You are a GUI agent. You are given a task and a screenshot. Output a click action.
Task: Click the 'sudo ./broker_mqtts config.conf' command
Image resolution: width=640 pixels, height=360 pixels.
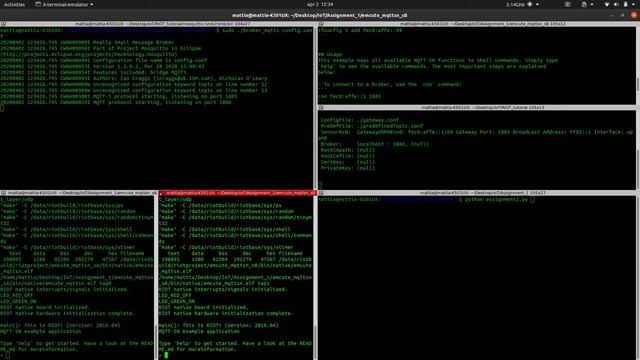[267, 30]
